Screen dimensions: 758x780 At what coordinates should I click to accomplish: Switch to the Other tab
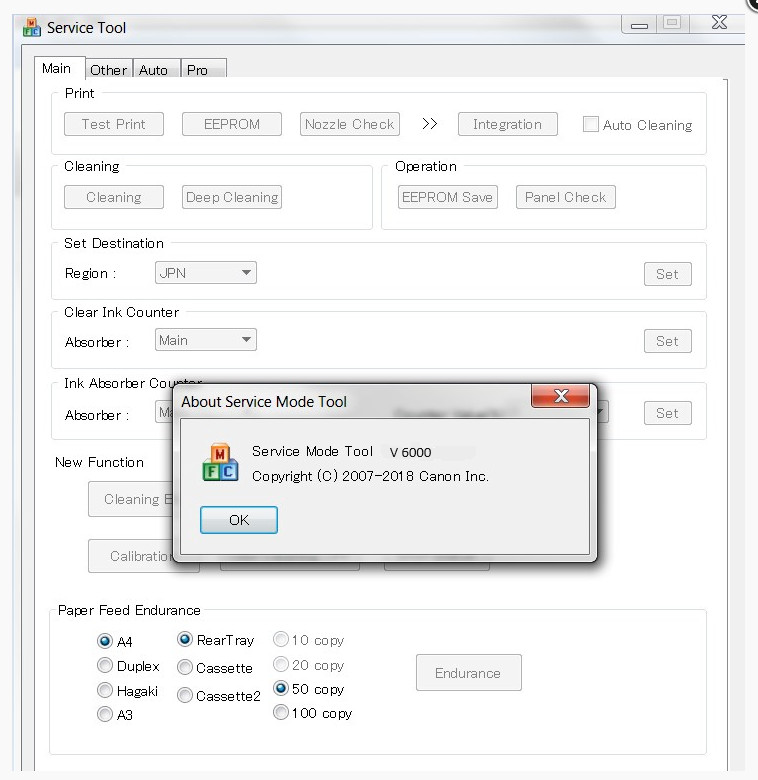tap(108, 70)
